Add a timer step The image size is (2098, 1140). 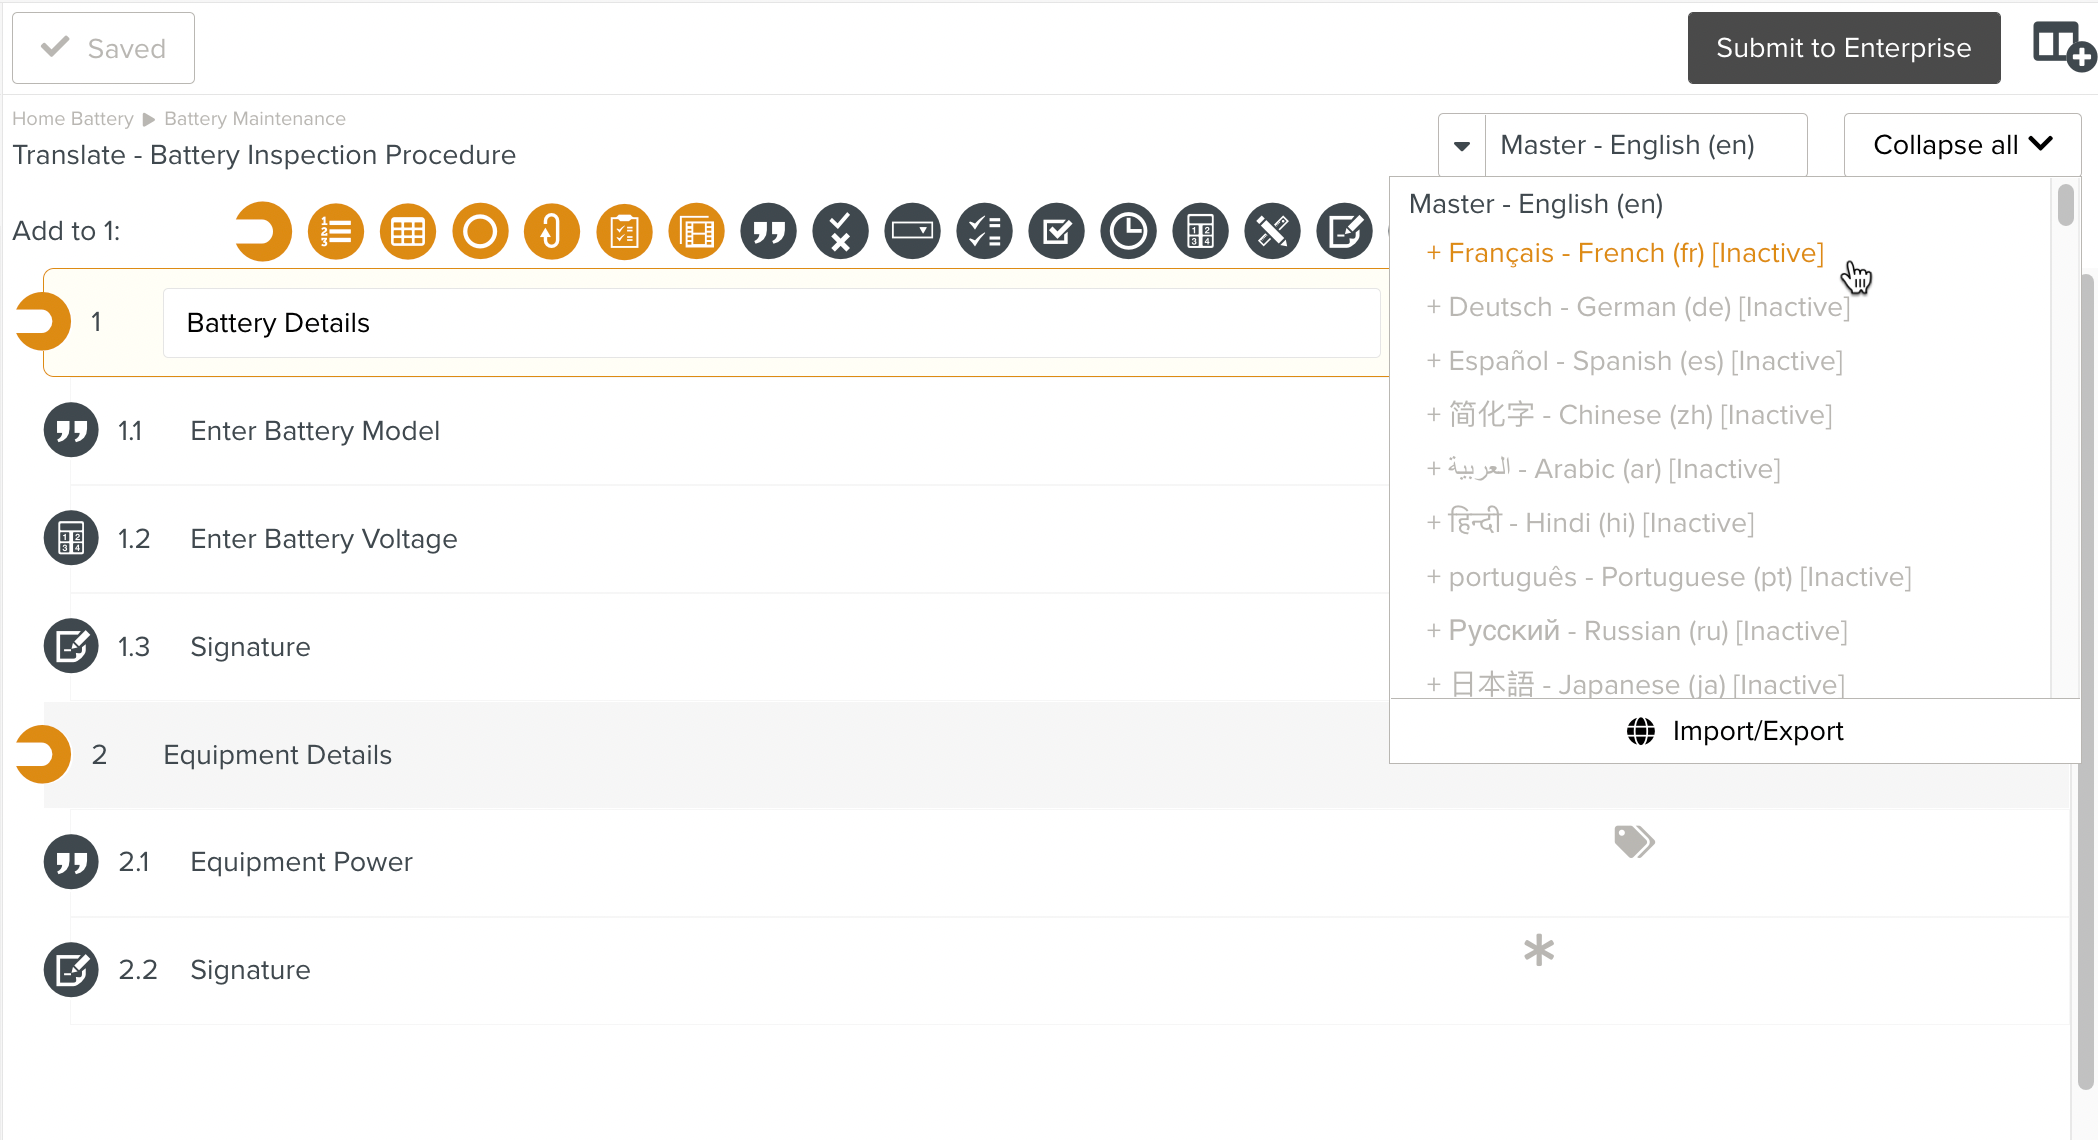[1127, 231]
